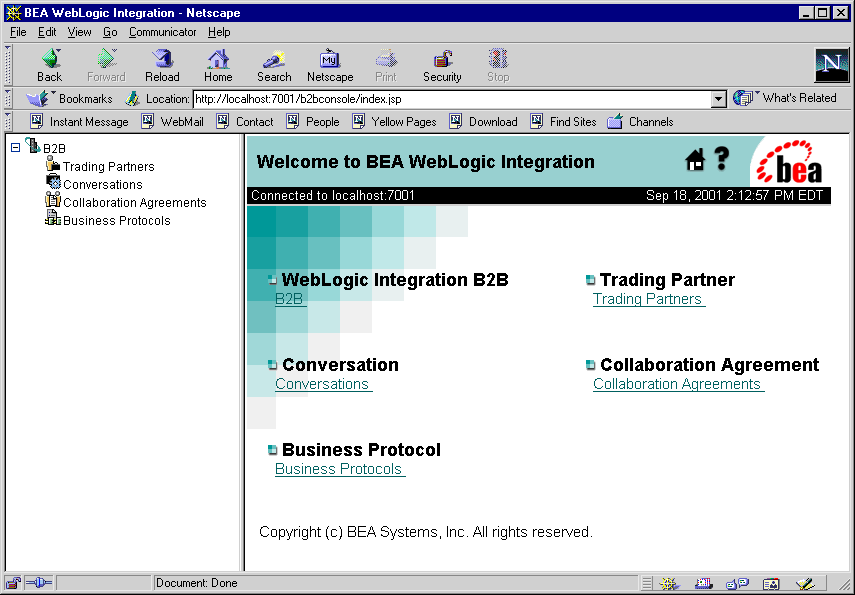The width and height of the screenshot is (855, 595).
Task: Click Yellow Pages in personal toolbar
Action: (394, 122)
